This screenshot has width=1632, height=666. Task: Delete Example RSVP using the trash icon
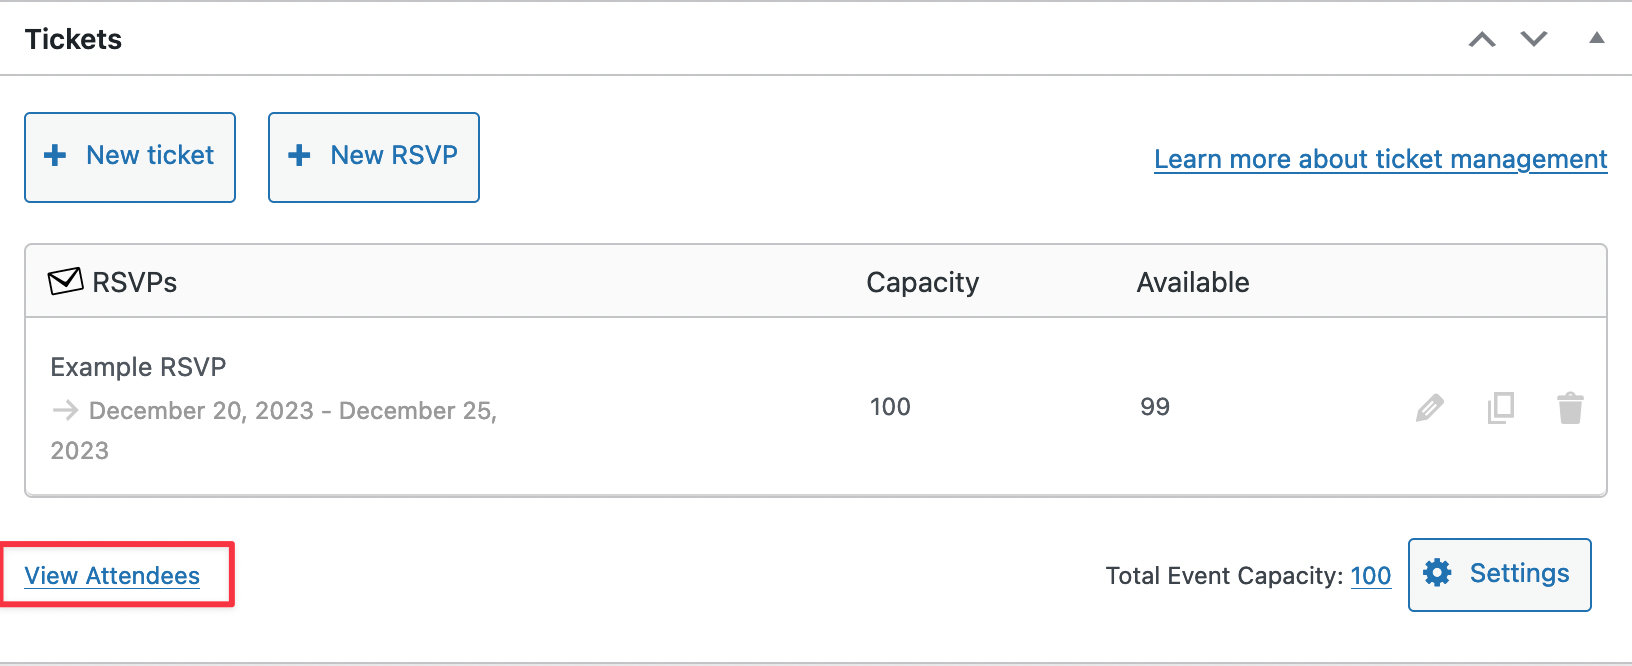(x=1570, y=408)
